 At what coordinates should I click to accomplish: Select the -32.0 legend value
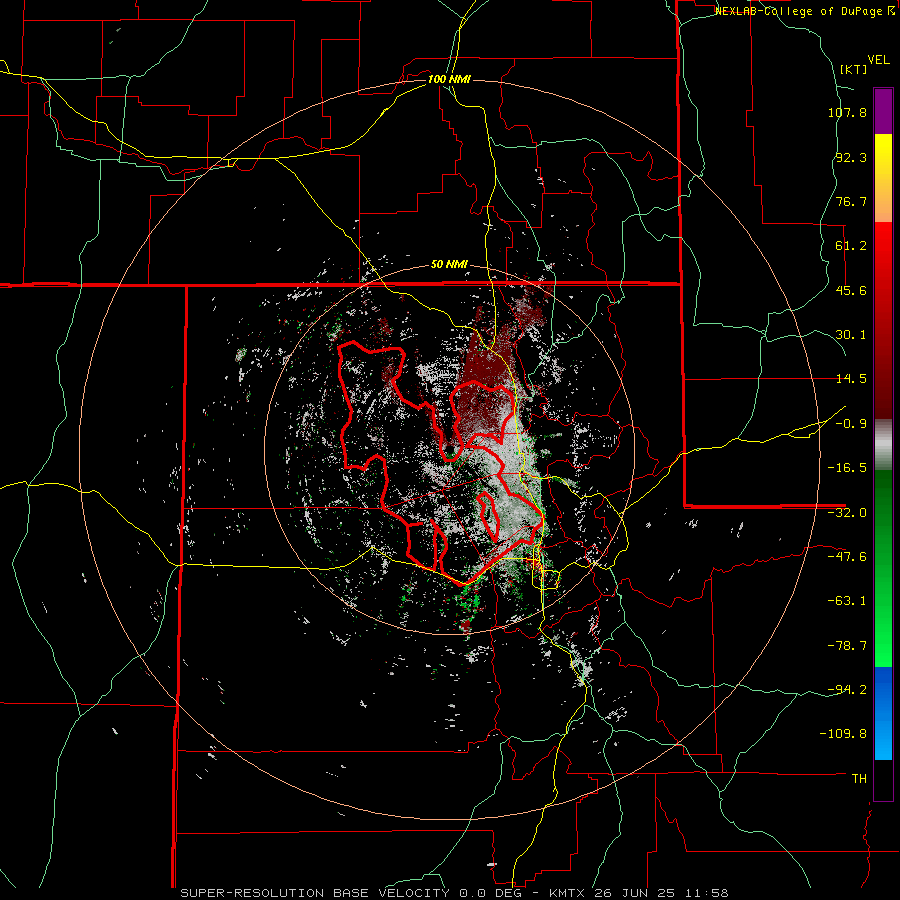[x=847, y=513]
